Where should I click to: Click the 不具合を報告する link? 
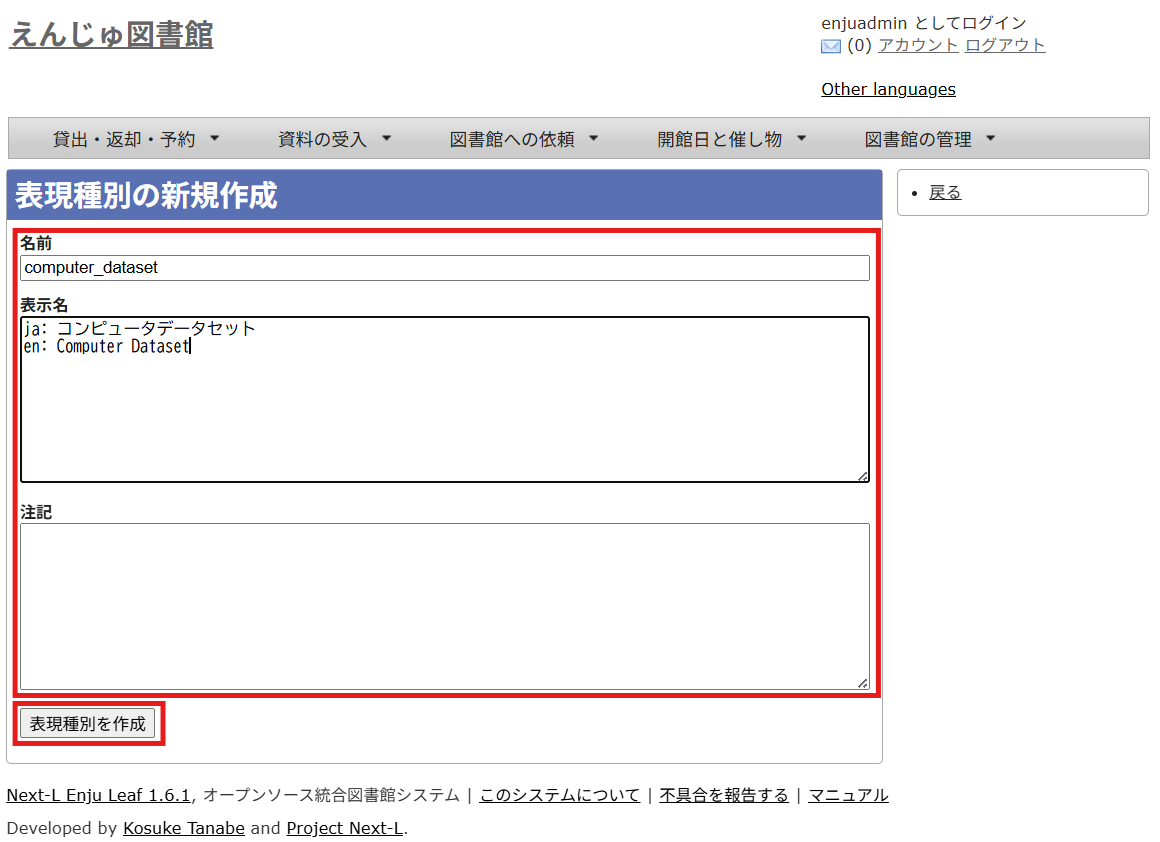724,795
